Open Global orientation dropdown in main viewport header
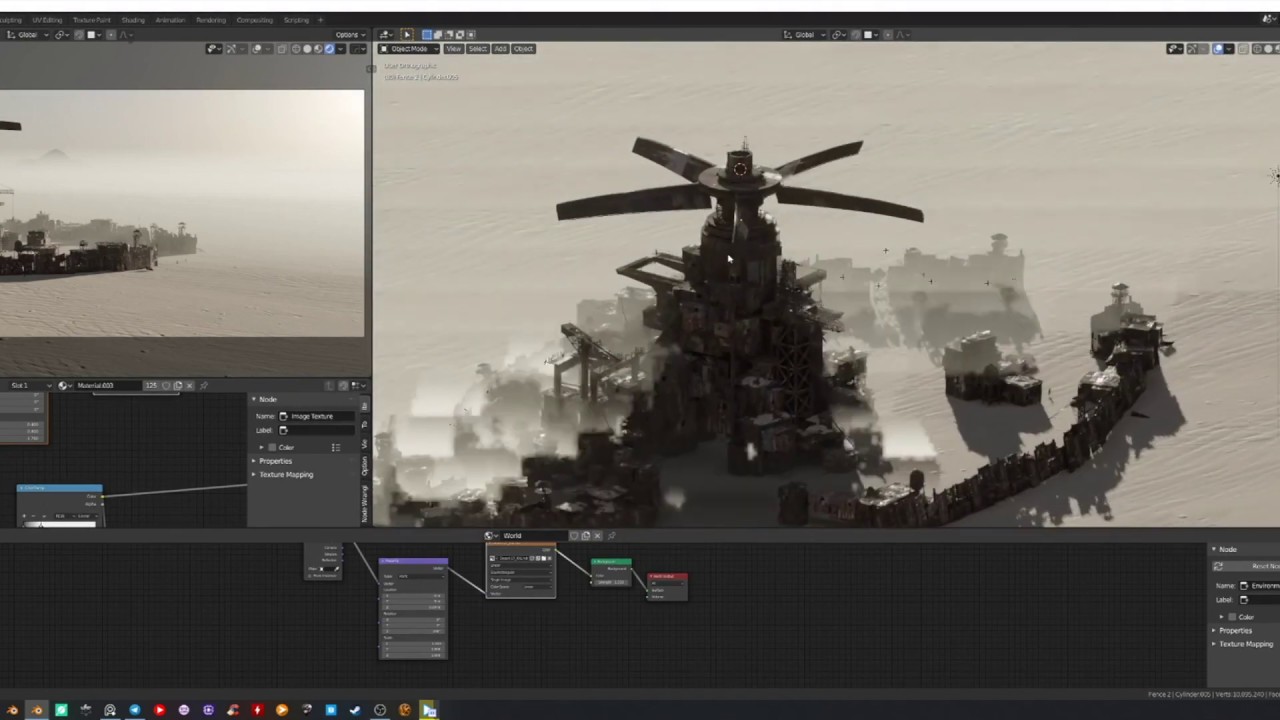1280x720 pixels. (x=806, y=34)
